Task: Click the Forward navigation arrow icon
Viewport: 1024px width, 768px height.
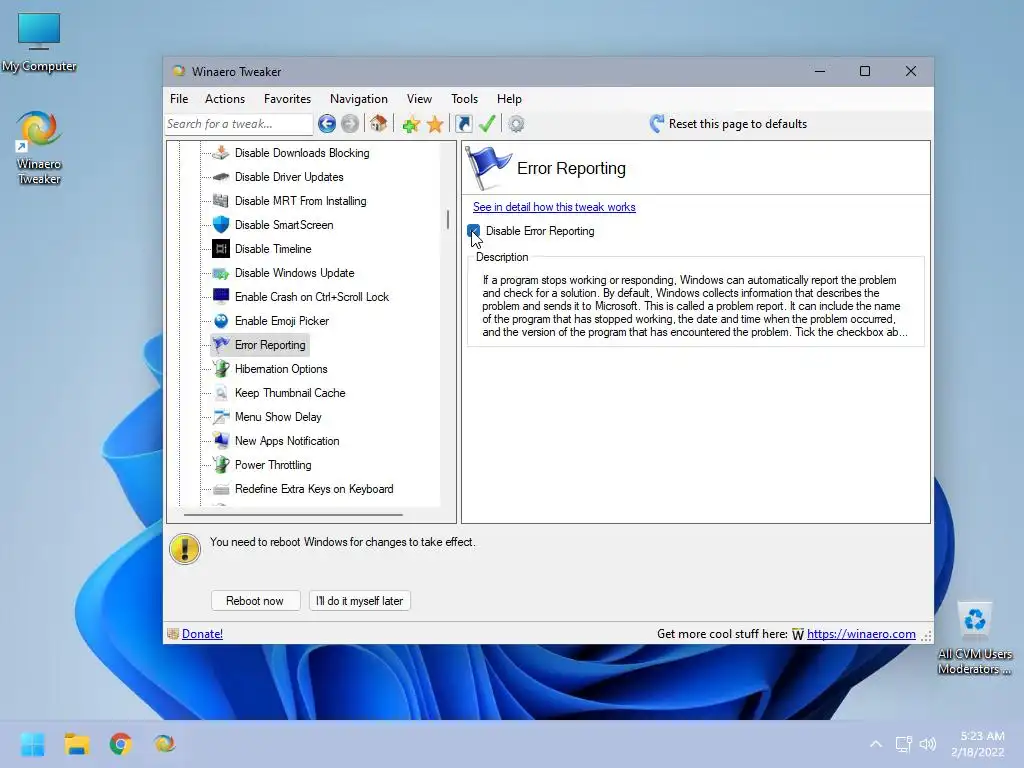Action: 350,123
